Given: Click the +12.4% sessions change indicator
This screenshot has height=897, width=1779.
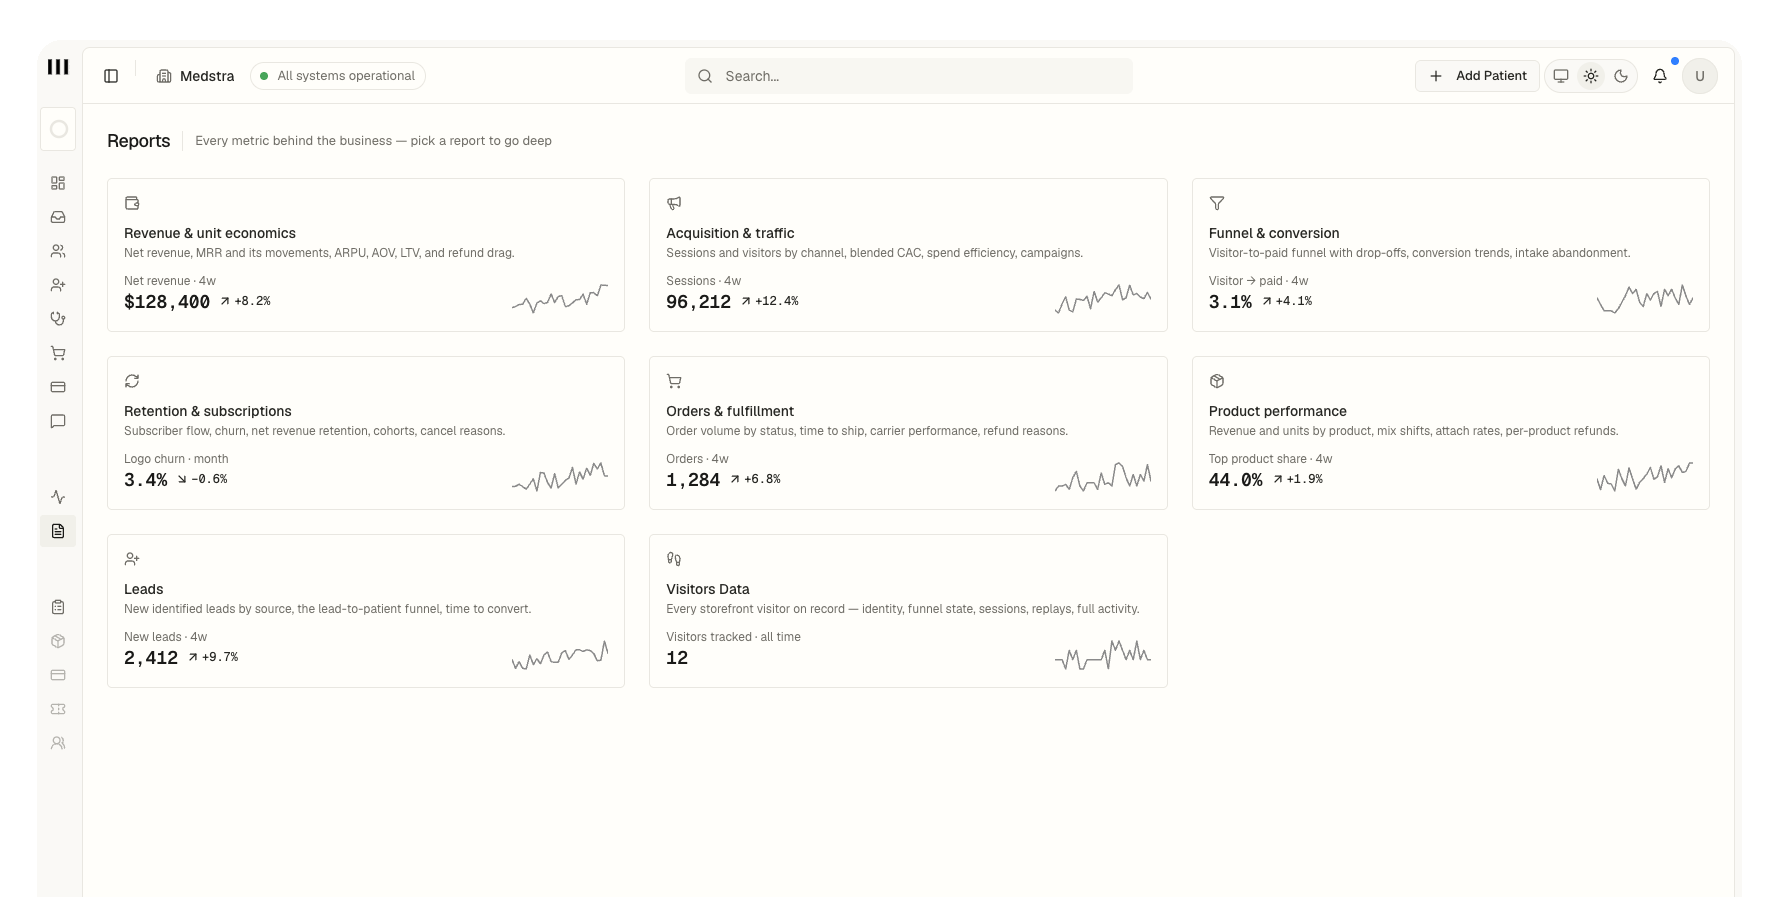Looking at the screenshot, I should (x=770, y=301).
